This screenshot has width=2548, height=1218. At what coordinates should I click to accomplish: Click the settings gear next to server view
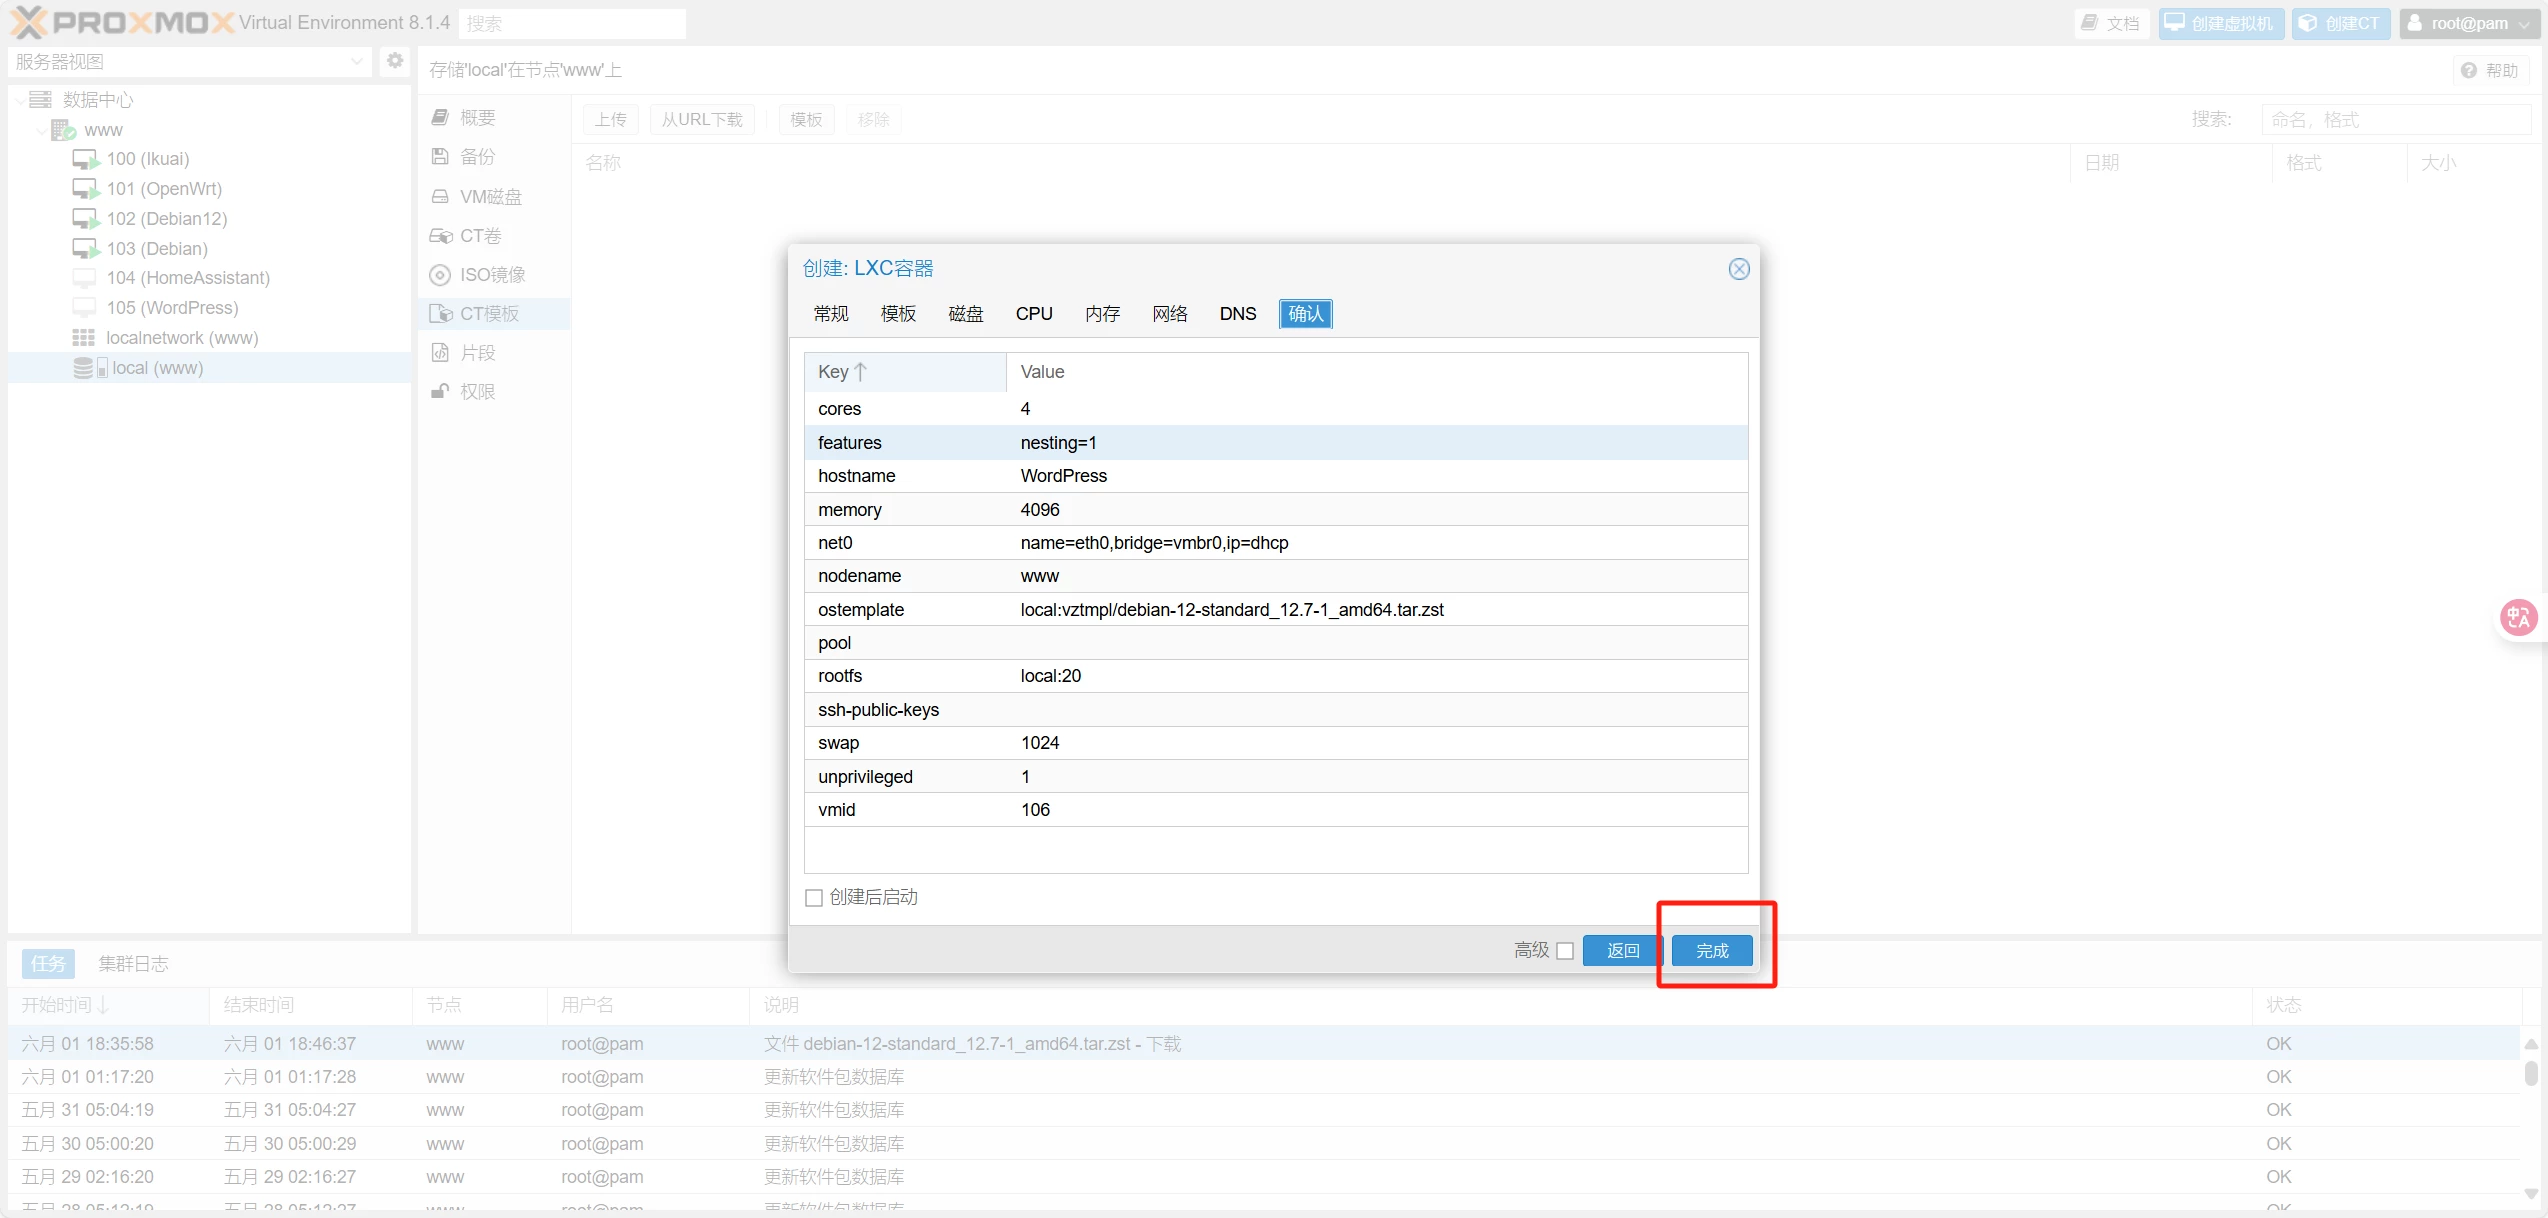pyautogui.click(x=395, y=61)
